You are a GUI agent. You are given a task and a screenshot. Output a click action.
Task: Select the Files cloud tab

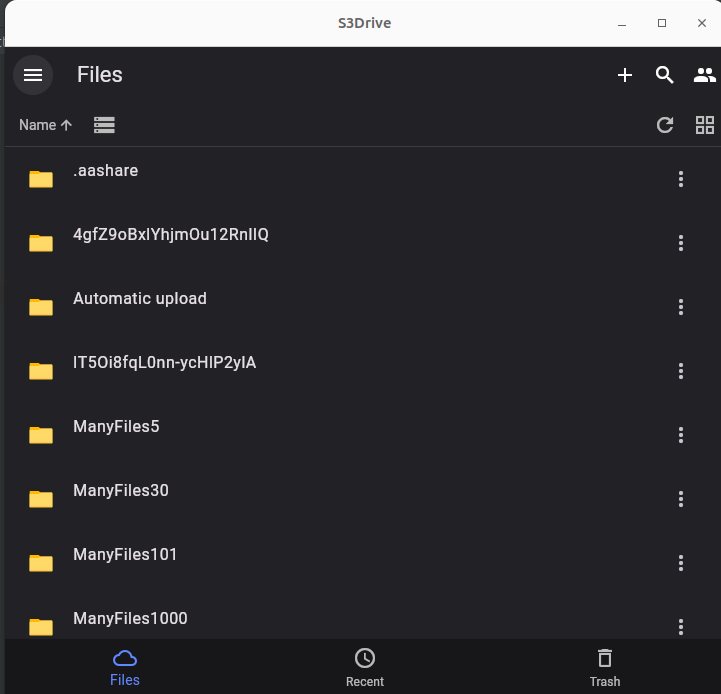pyautogui.click(x=125, y=668)
